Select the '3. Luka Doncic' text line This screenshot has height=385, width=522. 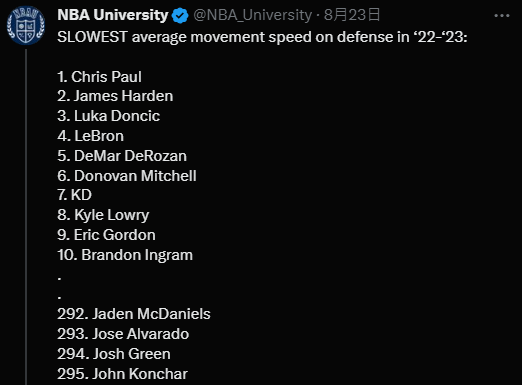(108, 116)
